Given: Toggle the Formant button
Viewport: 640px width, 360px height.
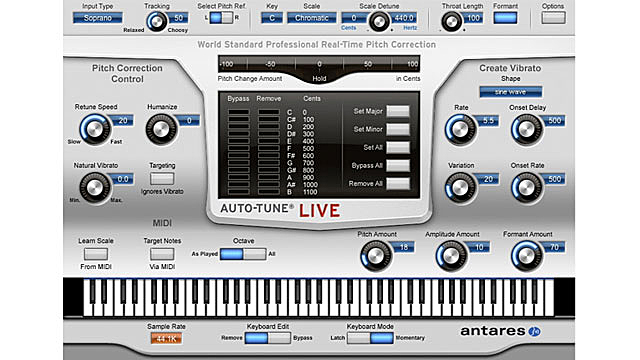Looking at the screenshot, I should [x=505, y=18].
